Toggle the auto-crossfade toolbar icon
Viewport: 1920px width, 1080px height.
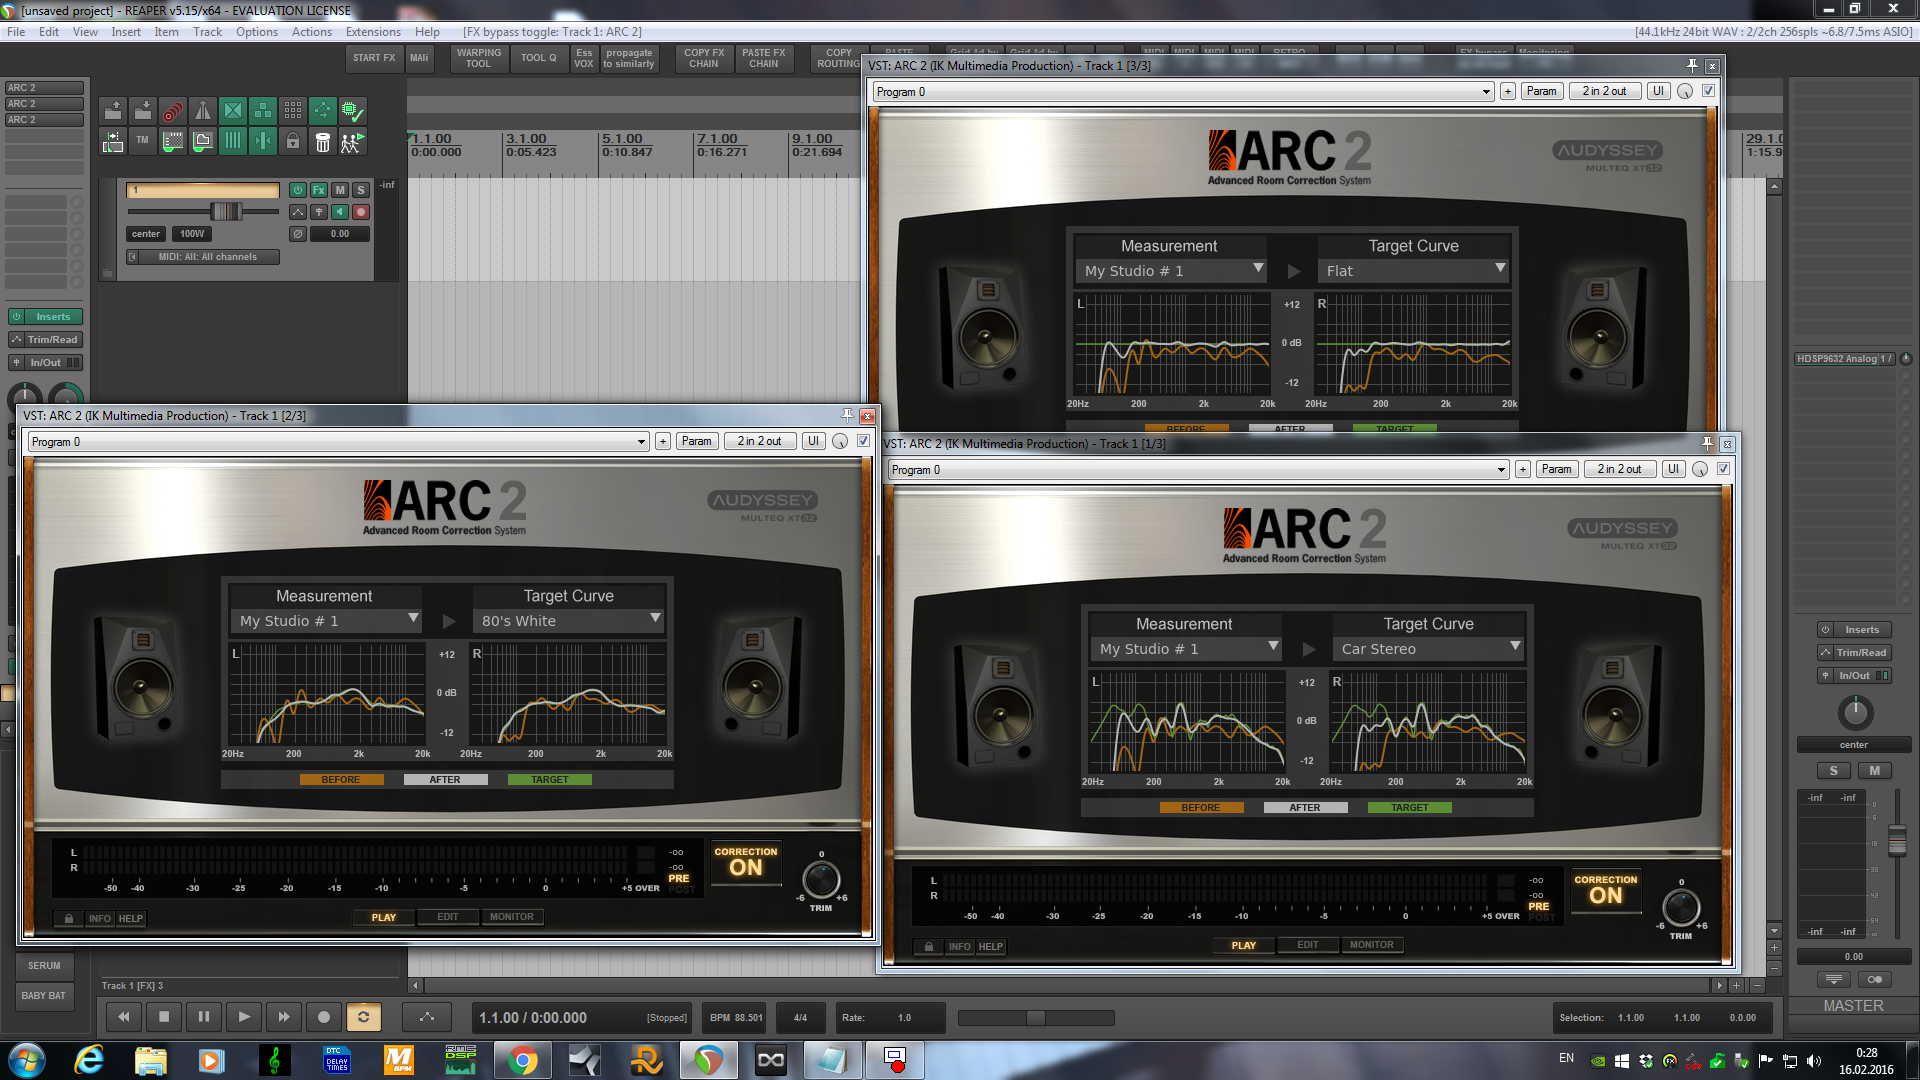233,111
